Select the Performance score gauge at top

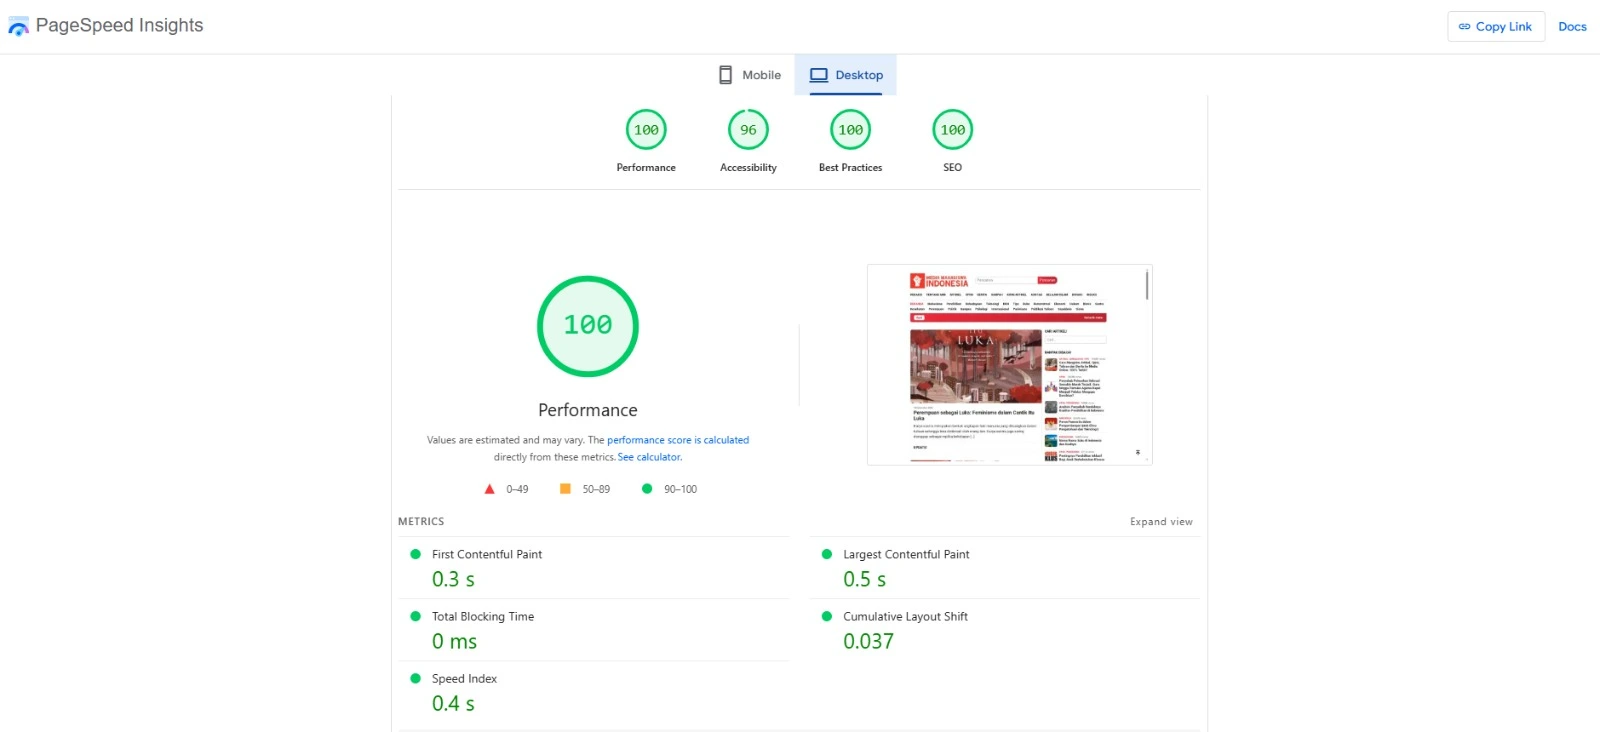[646, 130]
